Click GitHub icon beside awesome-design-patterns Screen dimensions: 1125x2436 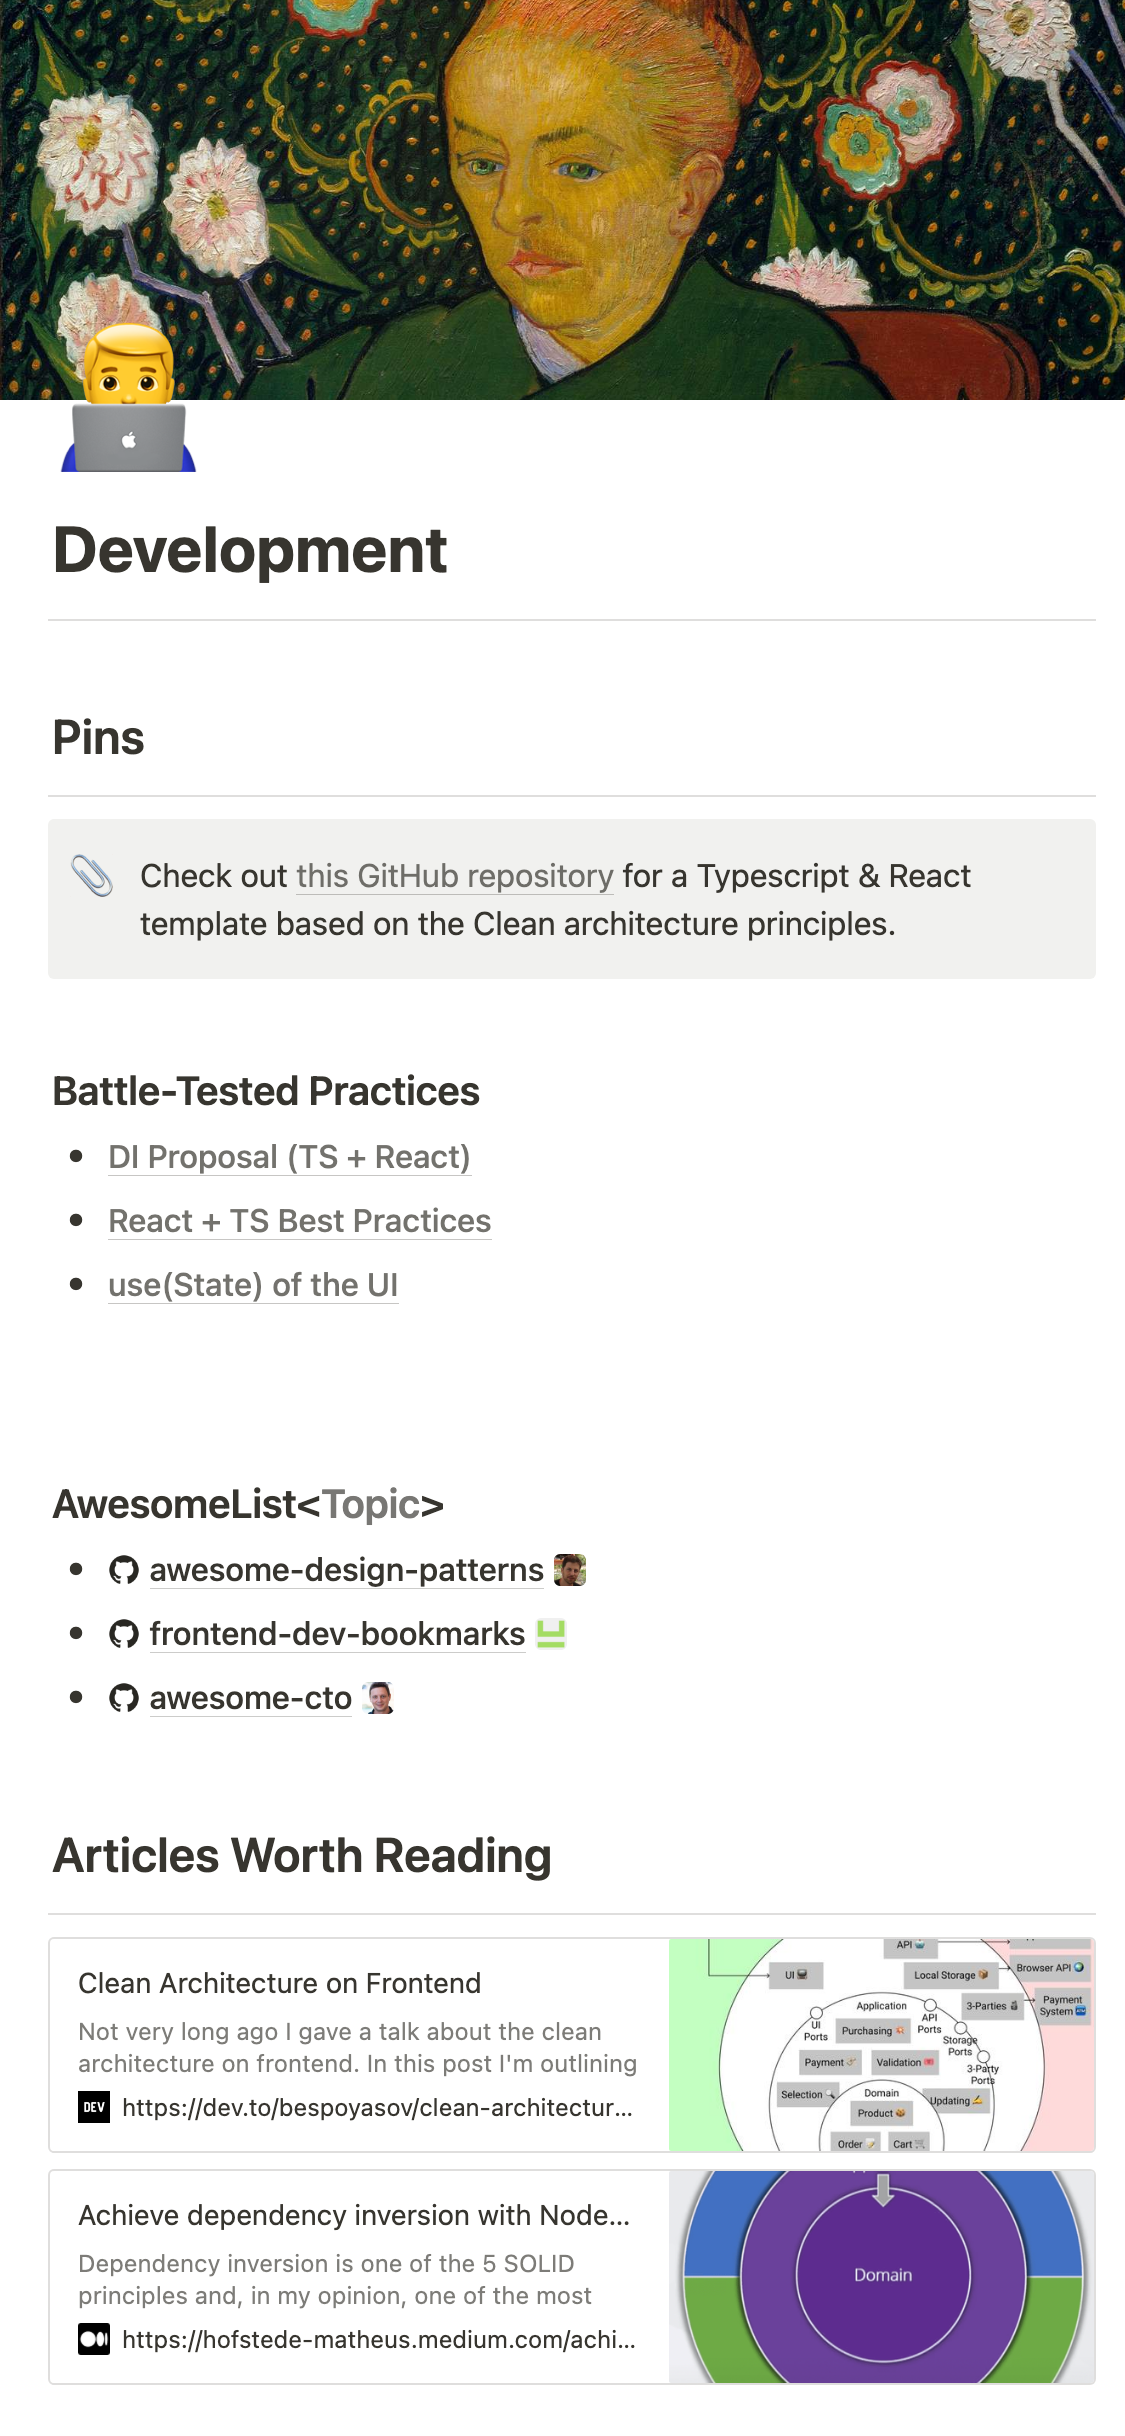pos(124,1571)
